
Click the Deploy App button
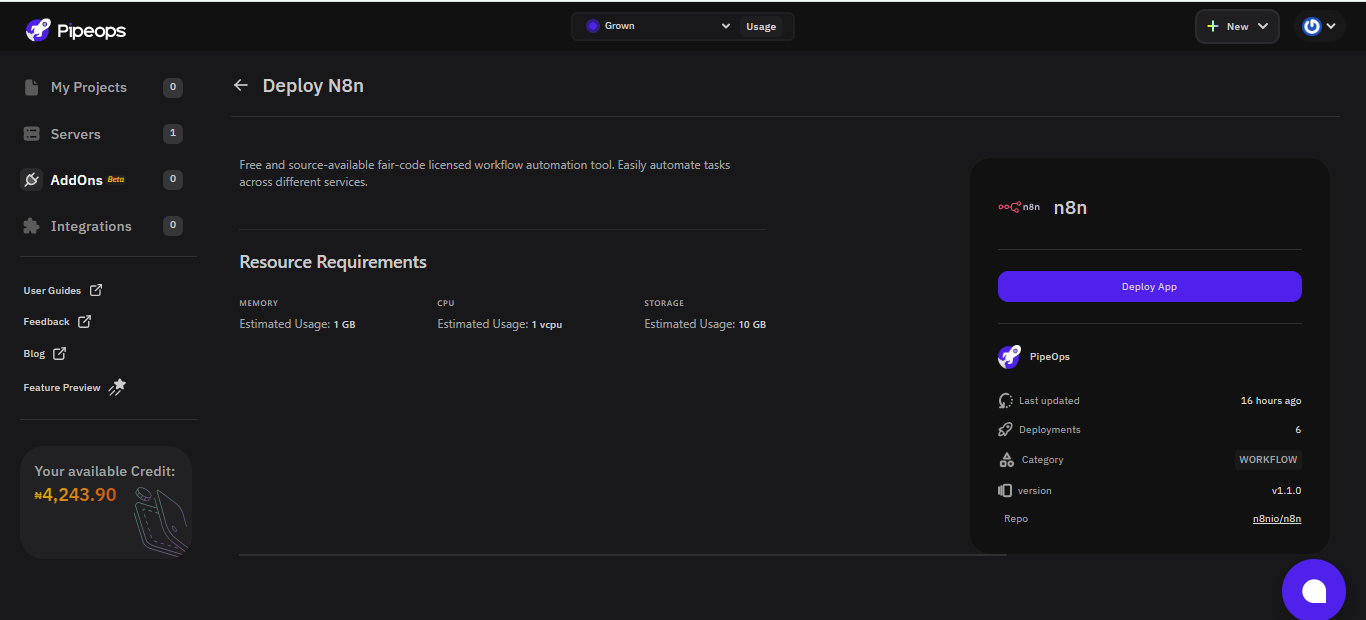click(1149, 286)
